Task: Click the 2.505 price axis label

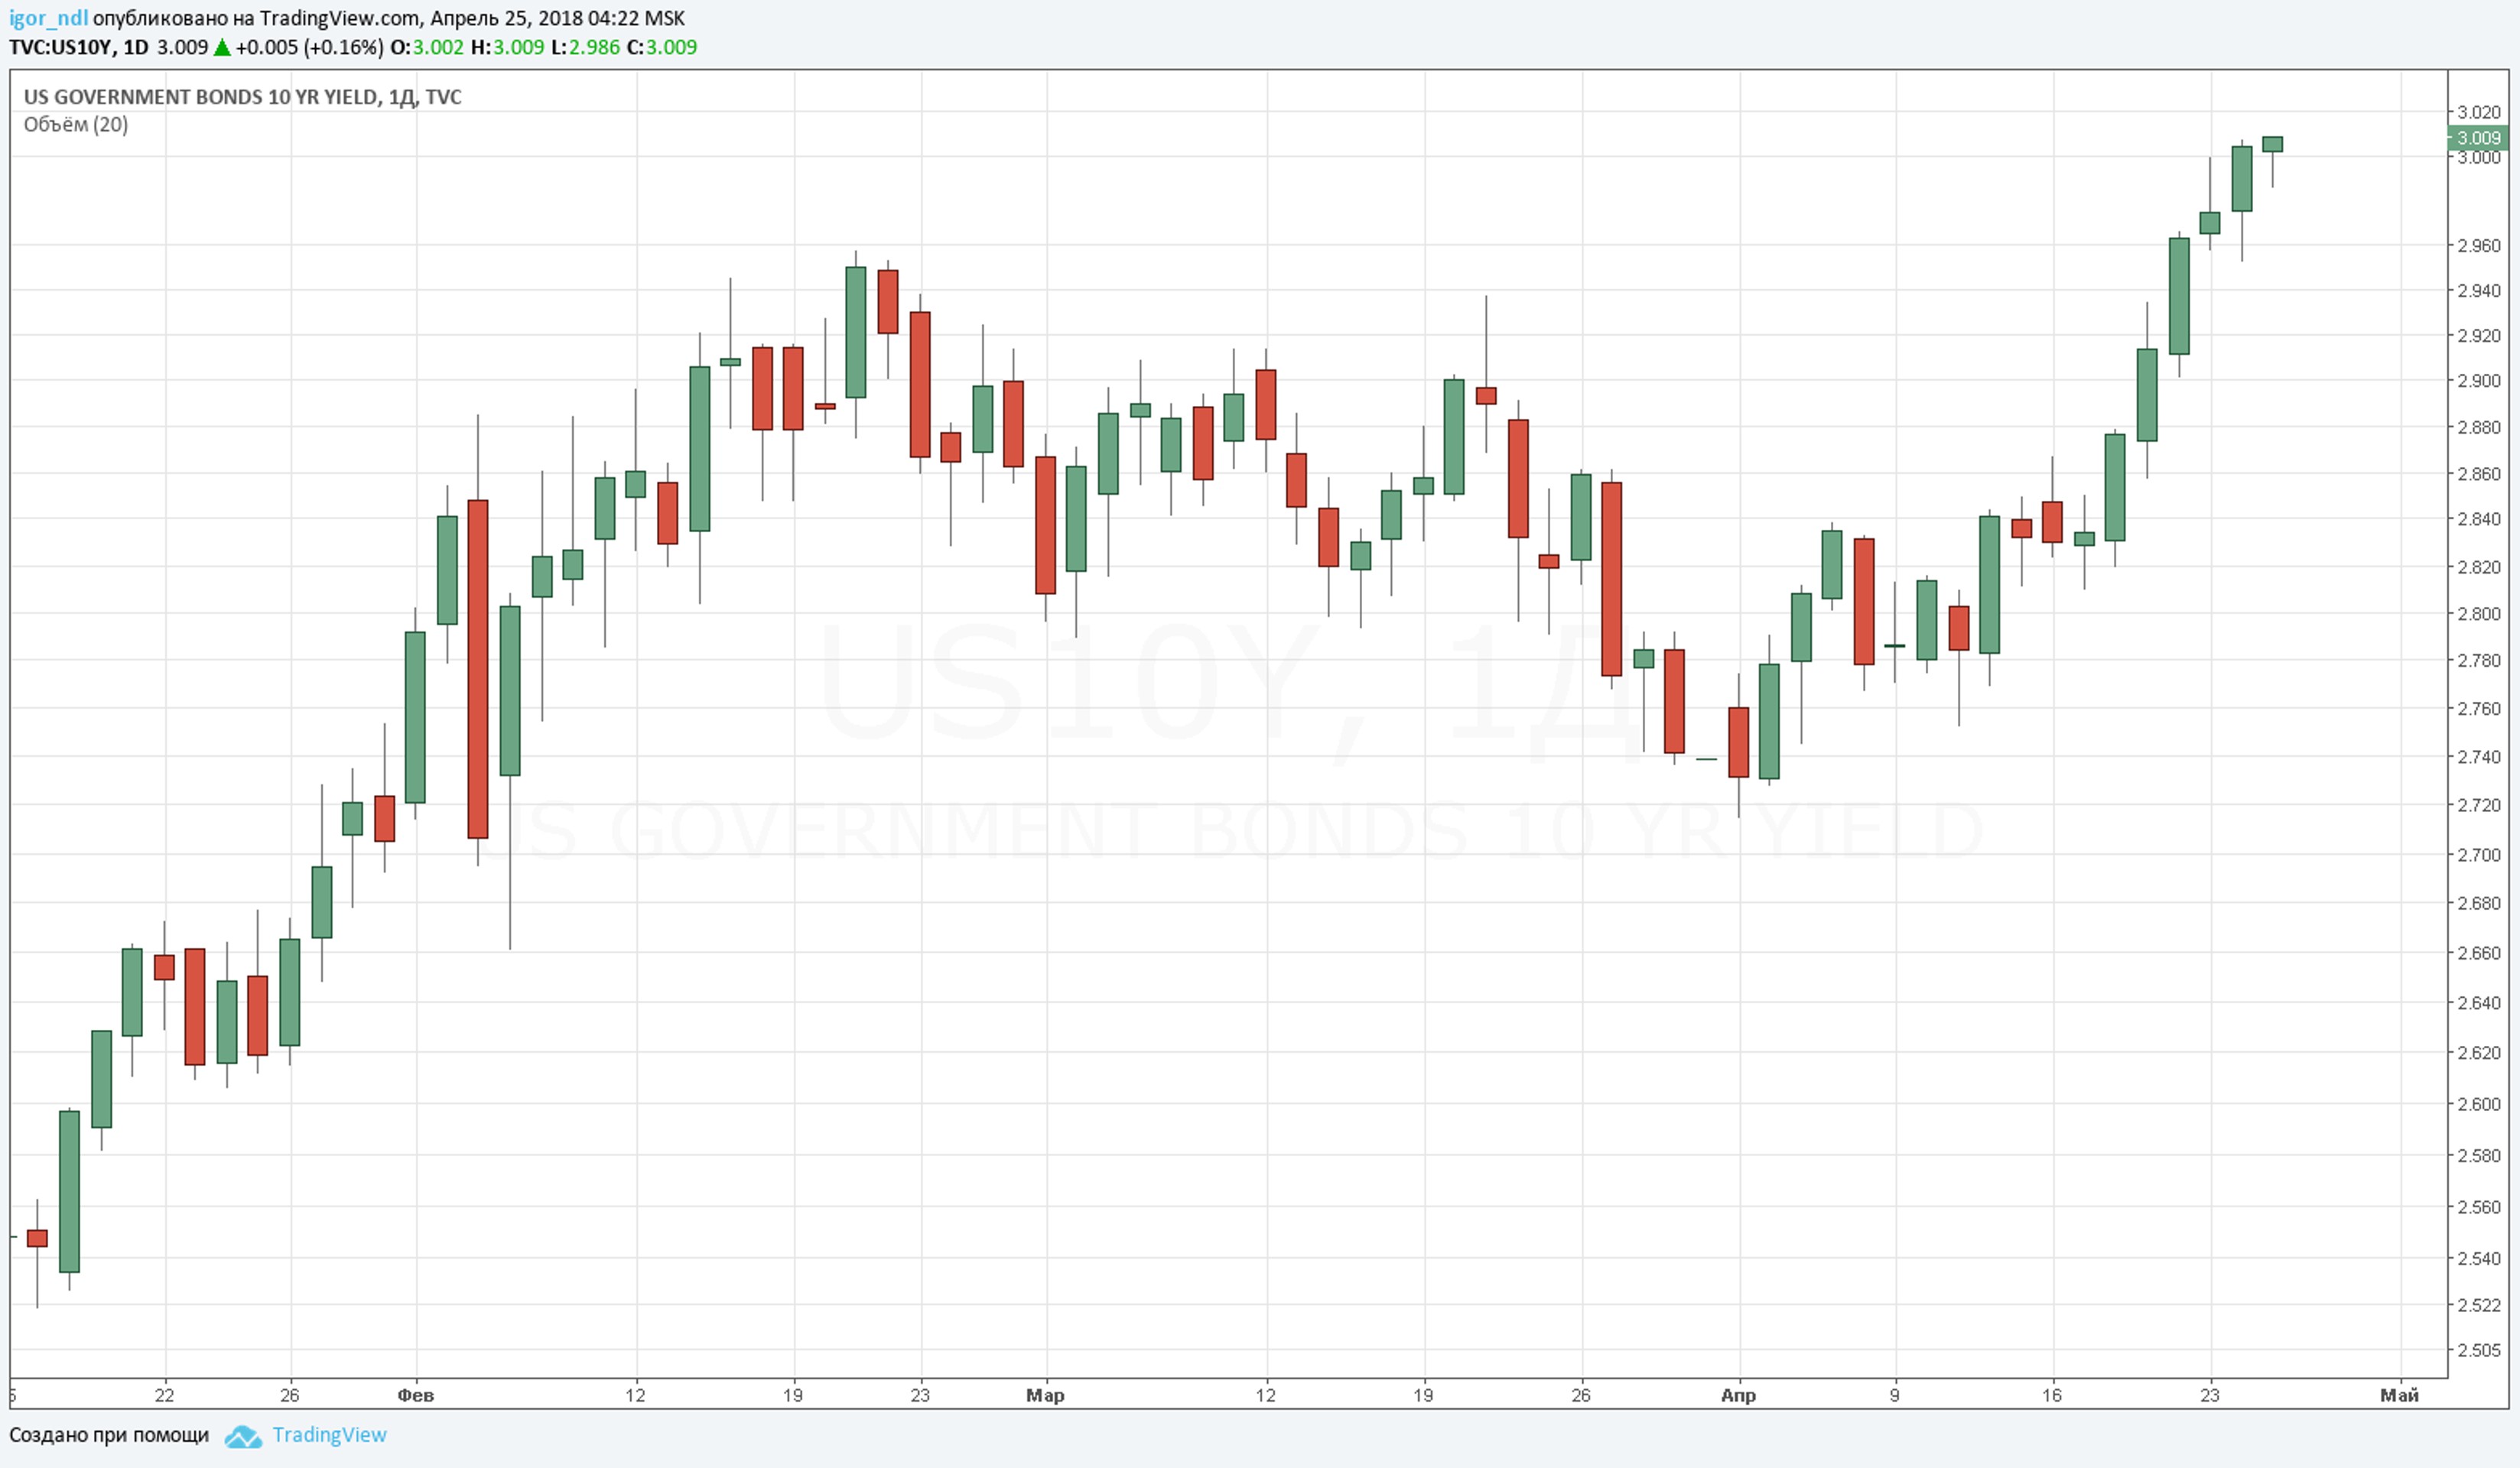Action: click(x=2479, y=1350)
